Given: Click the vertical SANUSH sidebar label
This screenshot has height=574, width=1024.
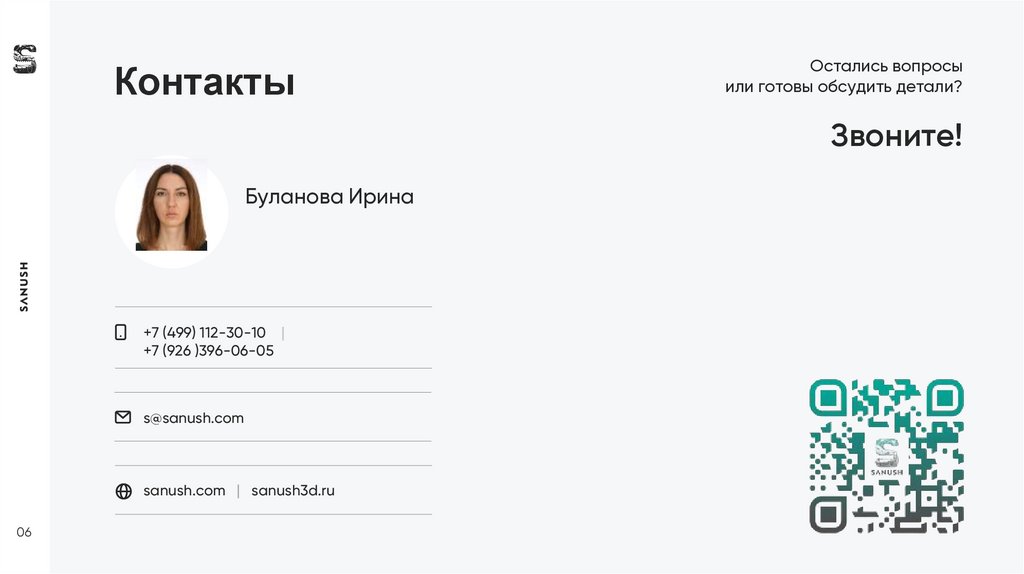Looking at the screenshot, I should pos(24,286).
